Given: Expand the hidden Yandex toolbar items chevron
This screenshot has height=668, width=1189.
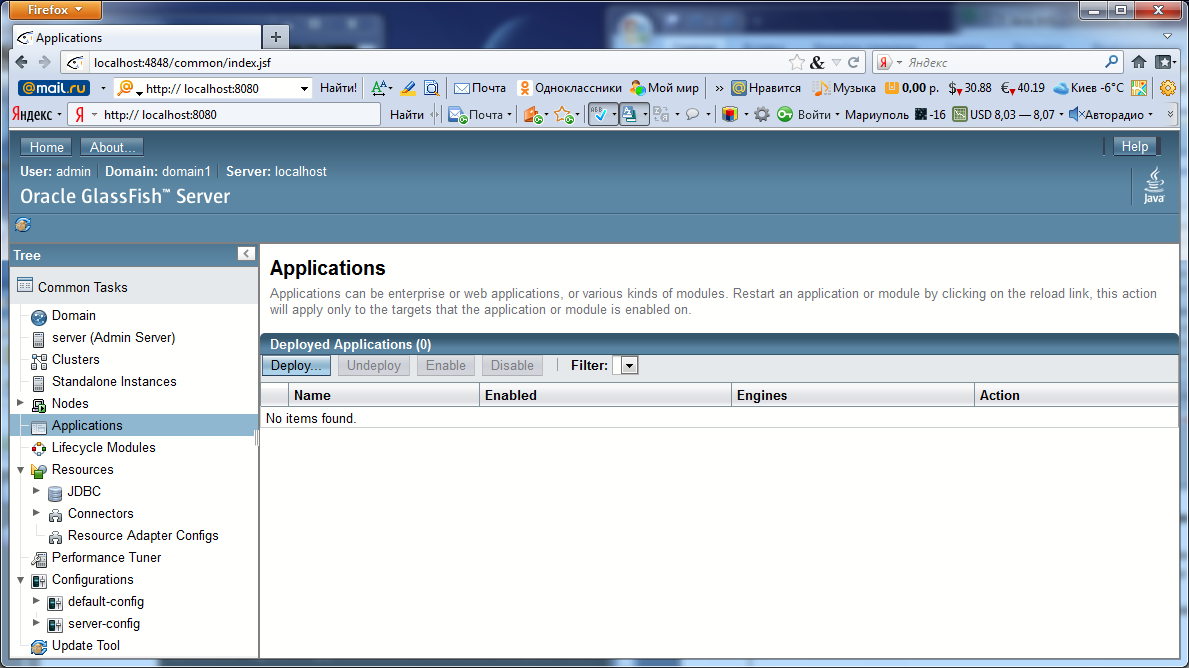Looking at the screenshot, I should click(x=1170, y=114).
